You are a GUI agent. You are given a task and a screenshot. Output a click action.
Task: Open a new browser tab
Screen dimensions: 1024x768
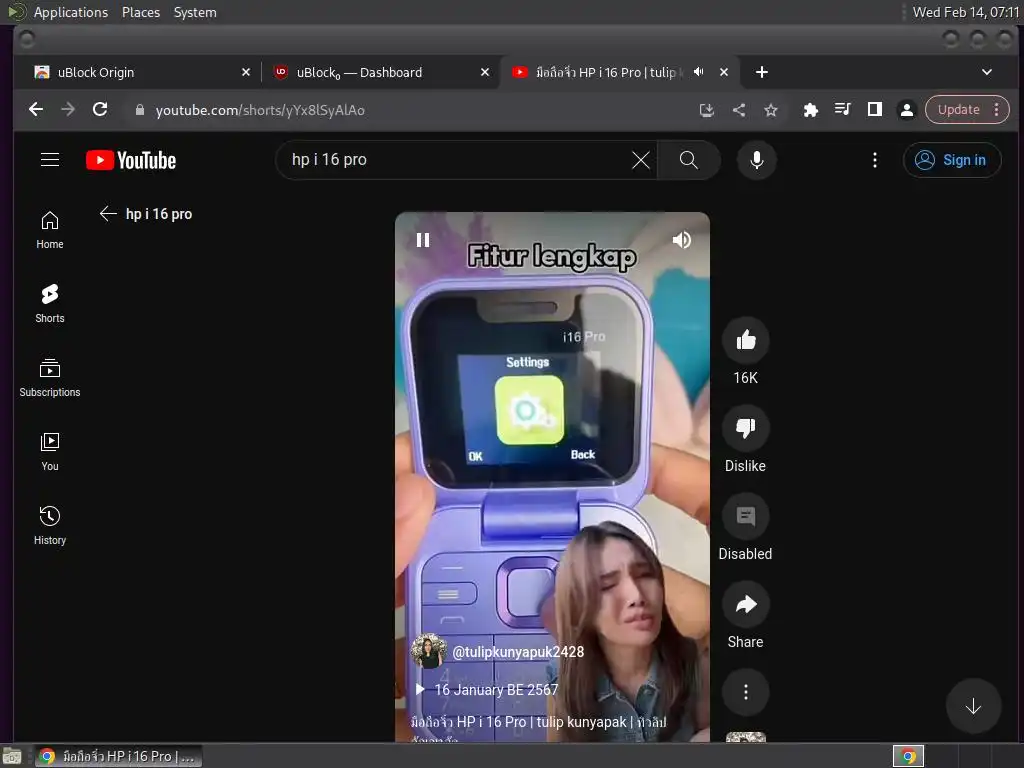point(761,72)
